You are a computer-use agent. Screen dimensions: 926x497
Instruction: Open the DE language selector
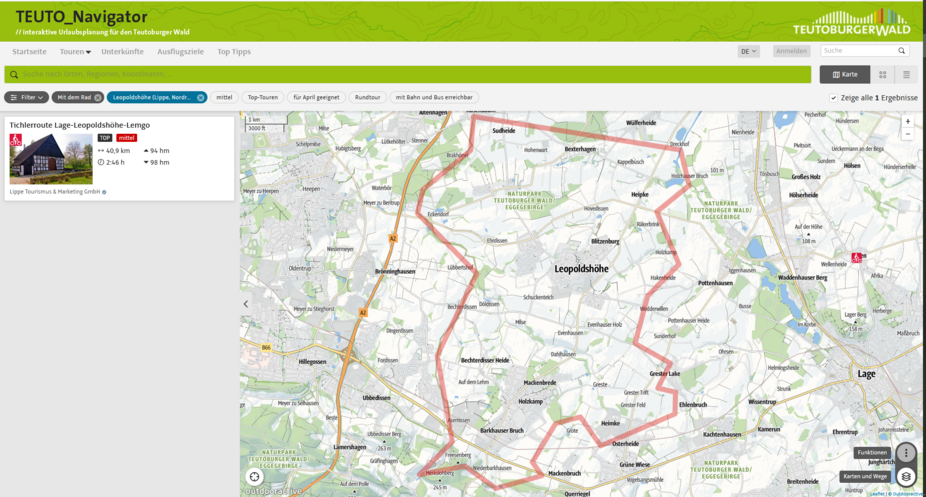pos(748,51)
